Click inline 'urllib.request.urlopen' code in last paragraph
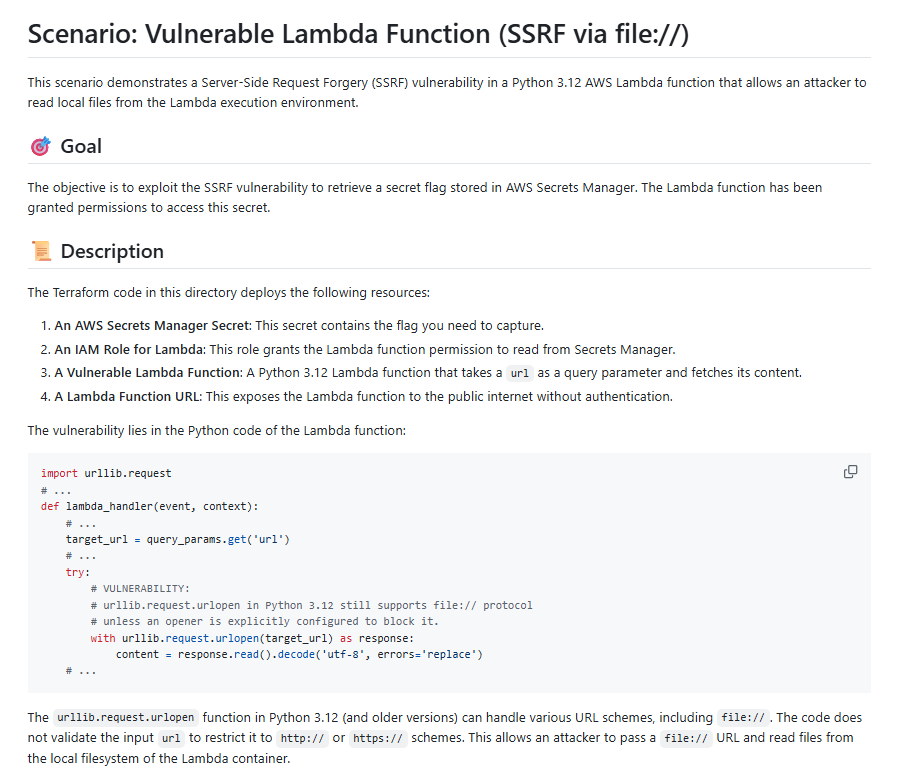The width and height of the screenshot is (923, 780). point(125,718)
